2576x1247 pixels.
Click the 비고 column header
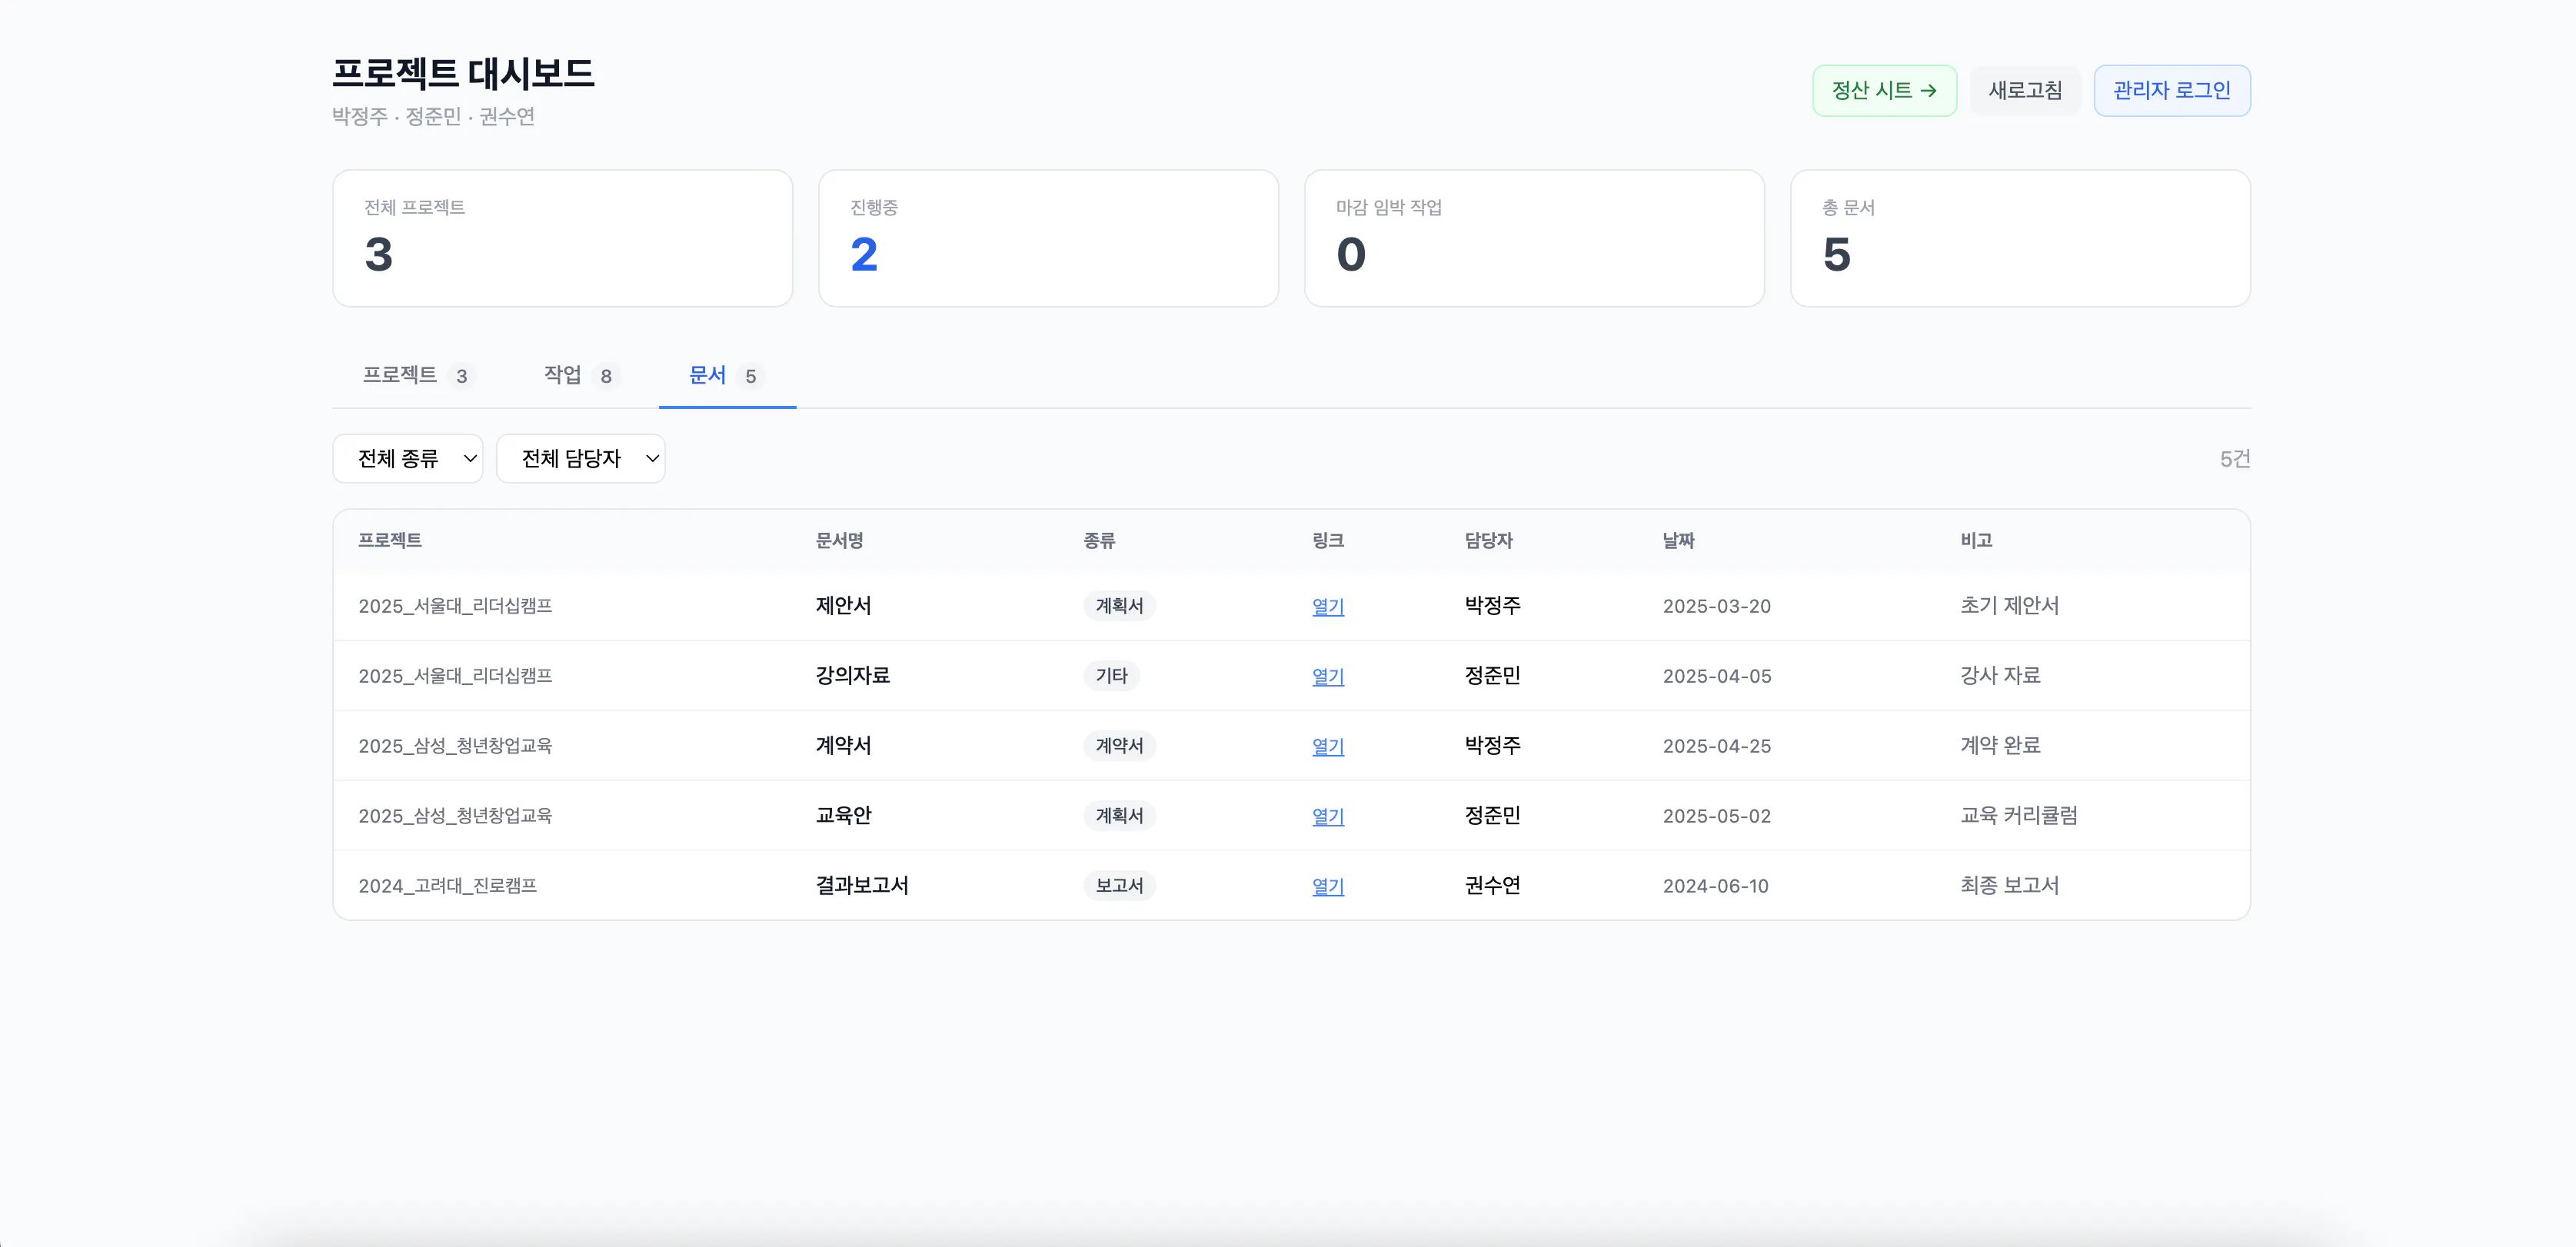1977,541
